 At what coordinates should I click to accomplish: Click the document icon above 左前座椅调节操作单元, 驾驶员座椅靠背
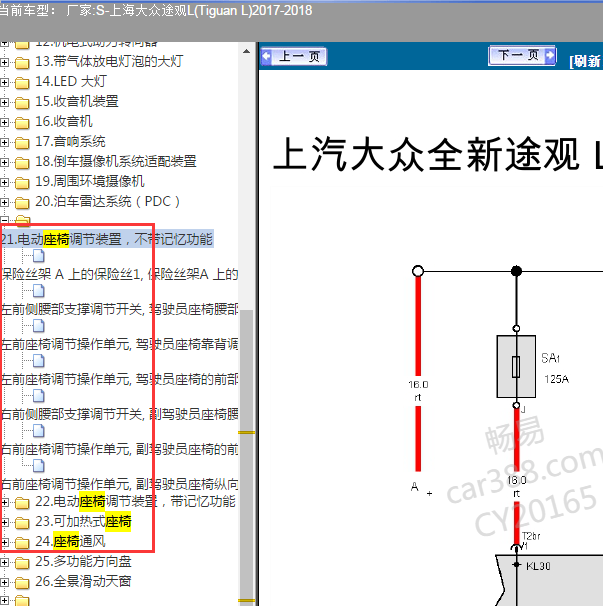[39, 326]
